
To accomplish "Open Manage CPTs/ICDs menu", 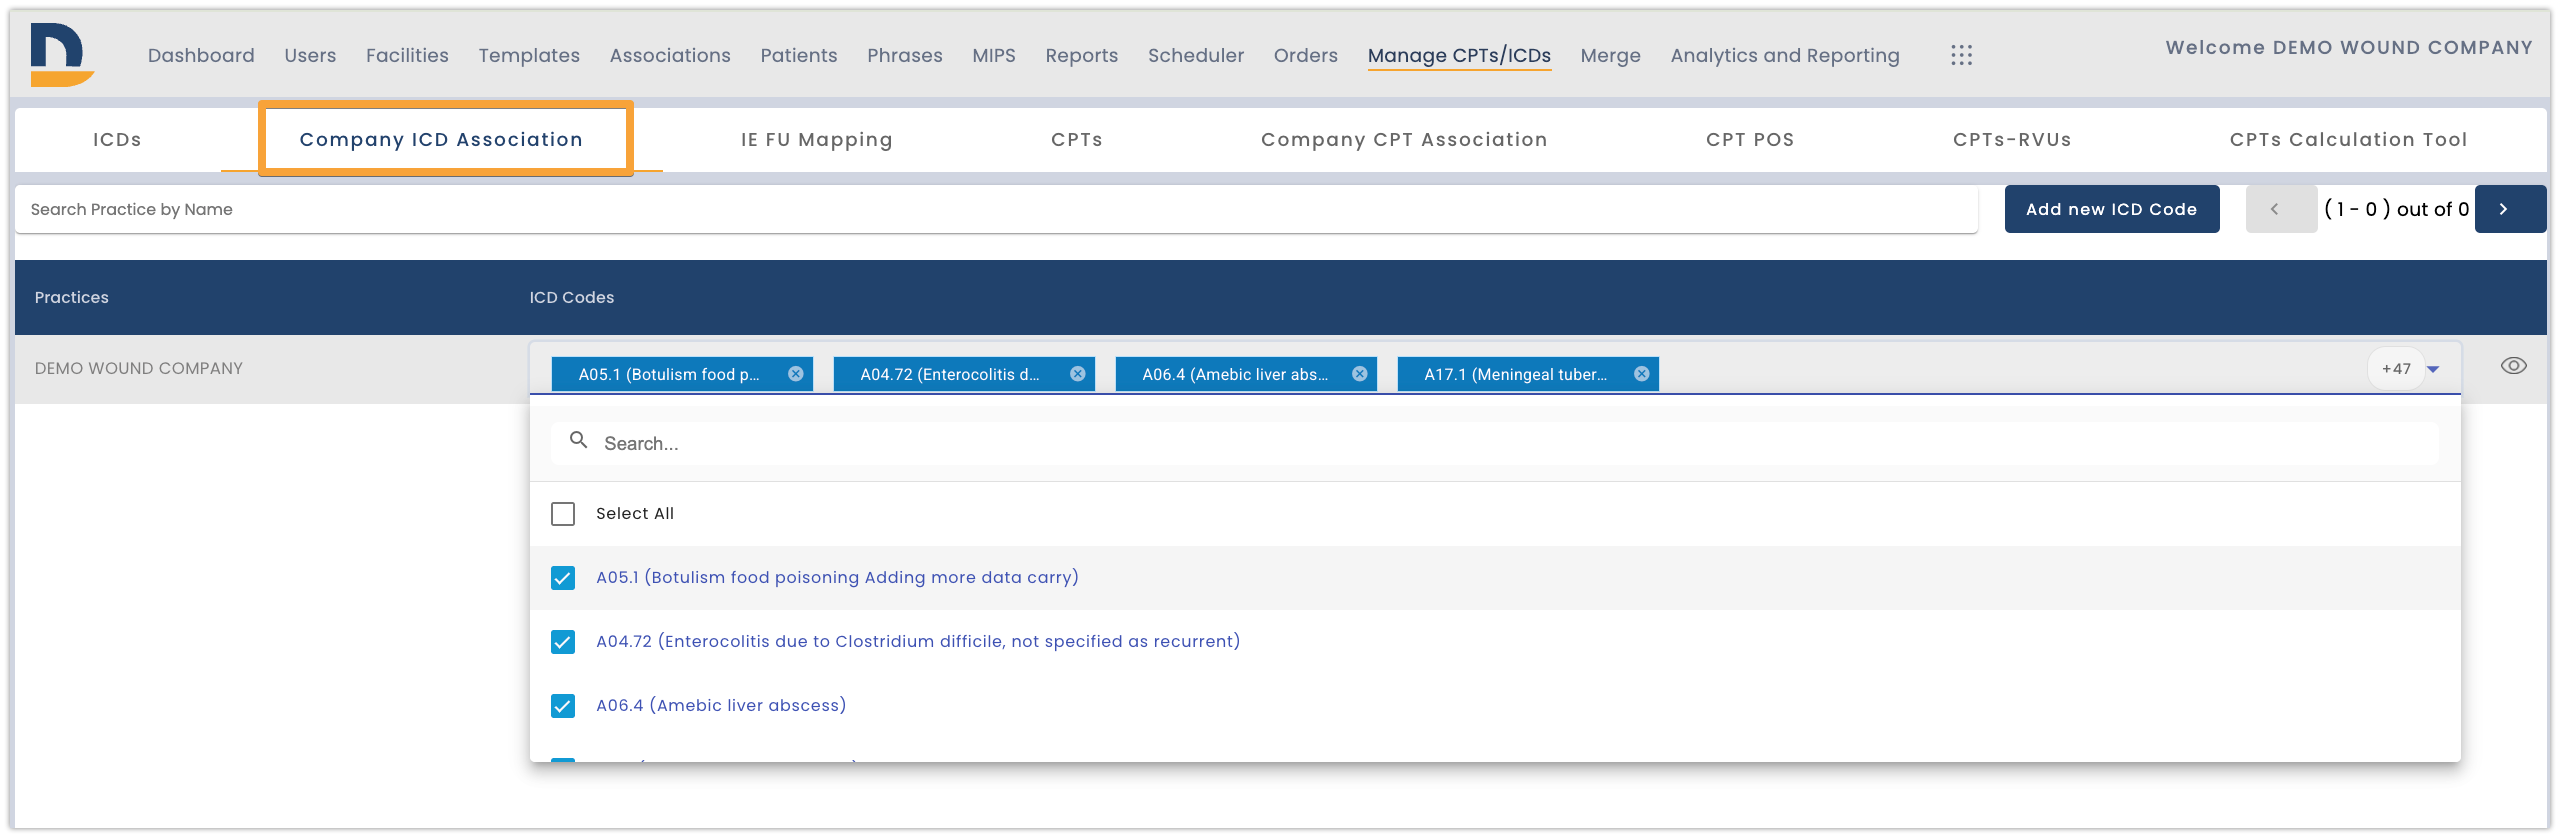I will click(1459, 56).
